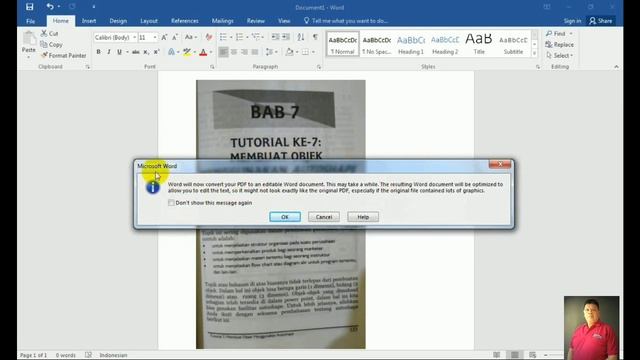640x360 pixels.
Task: Click Cancel in the Microsoft Word dialog
Action: (324, 217)
